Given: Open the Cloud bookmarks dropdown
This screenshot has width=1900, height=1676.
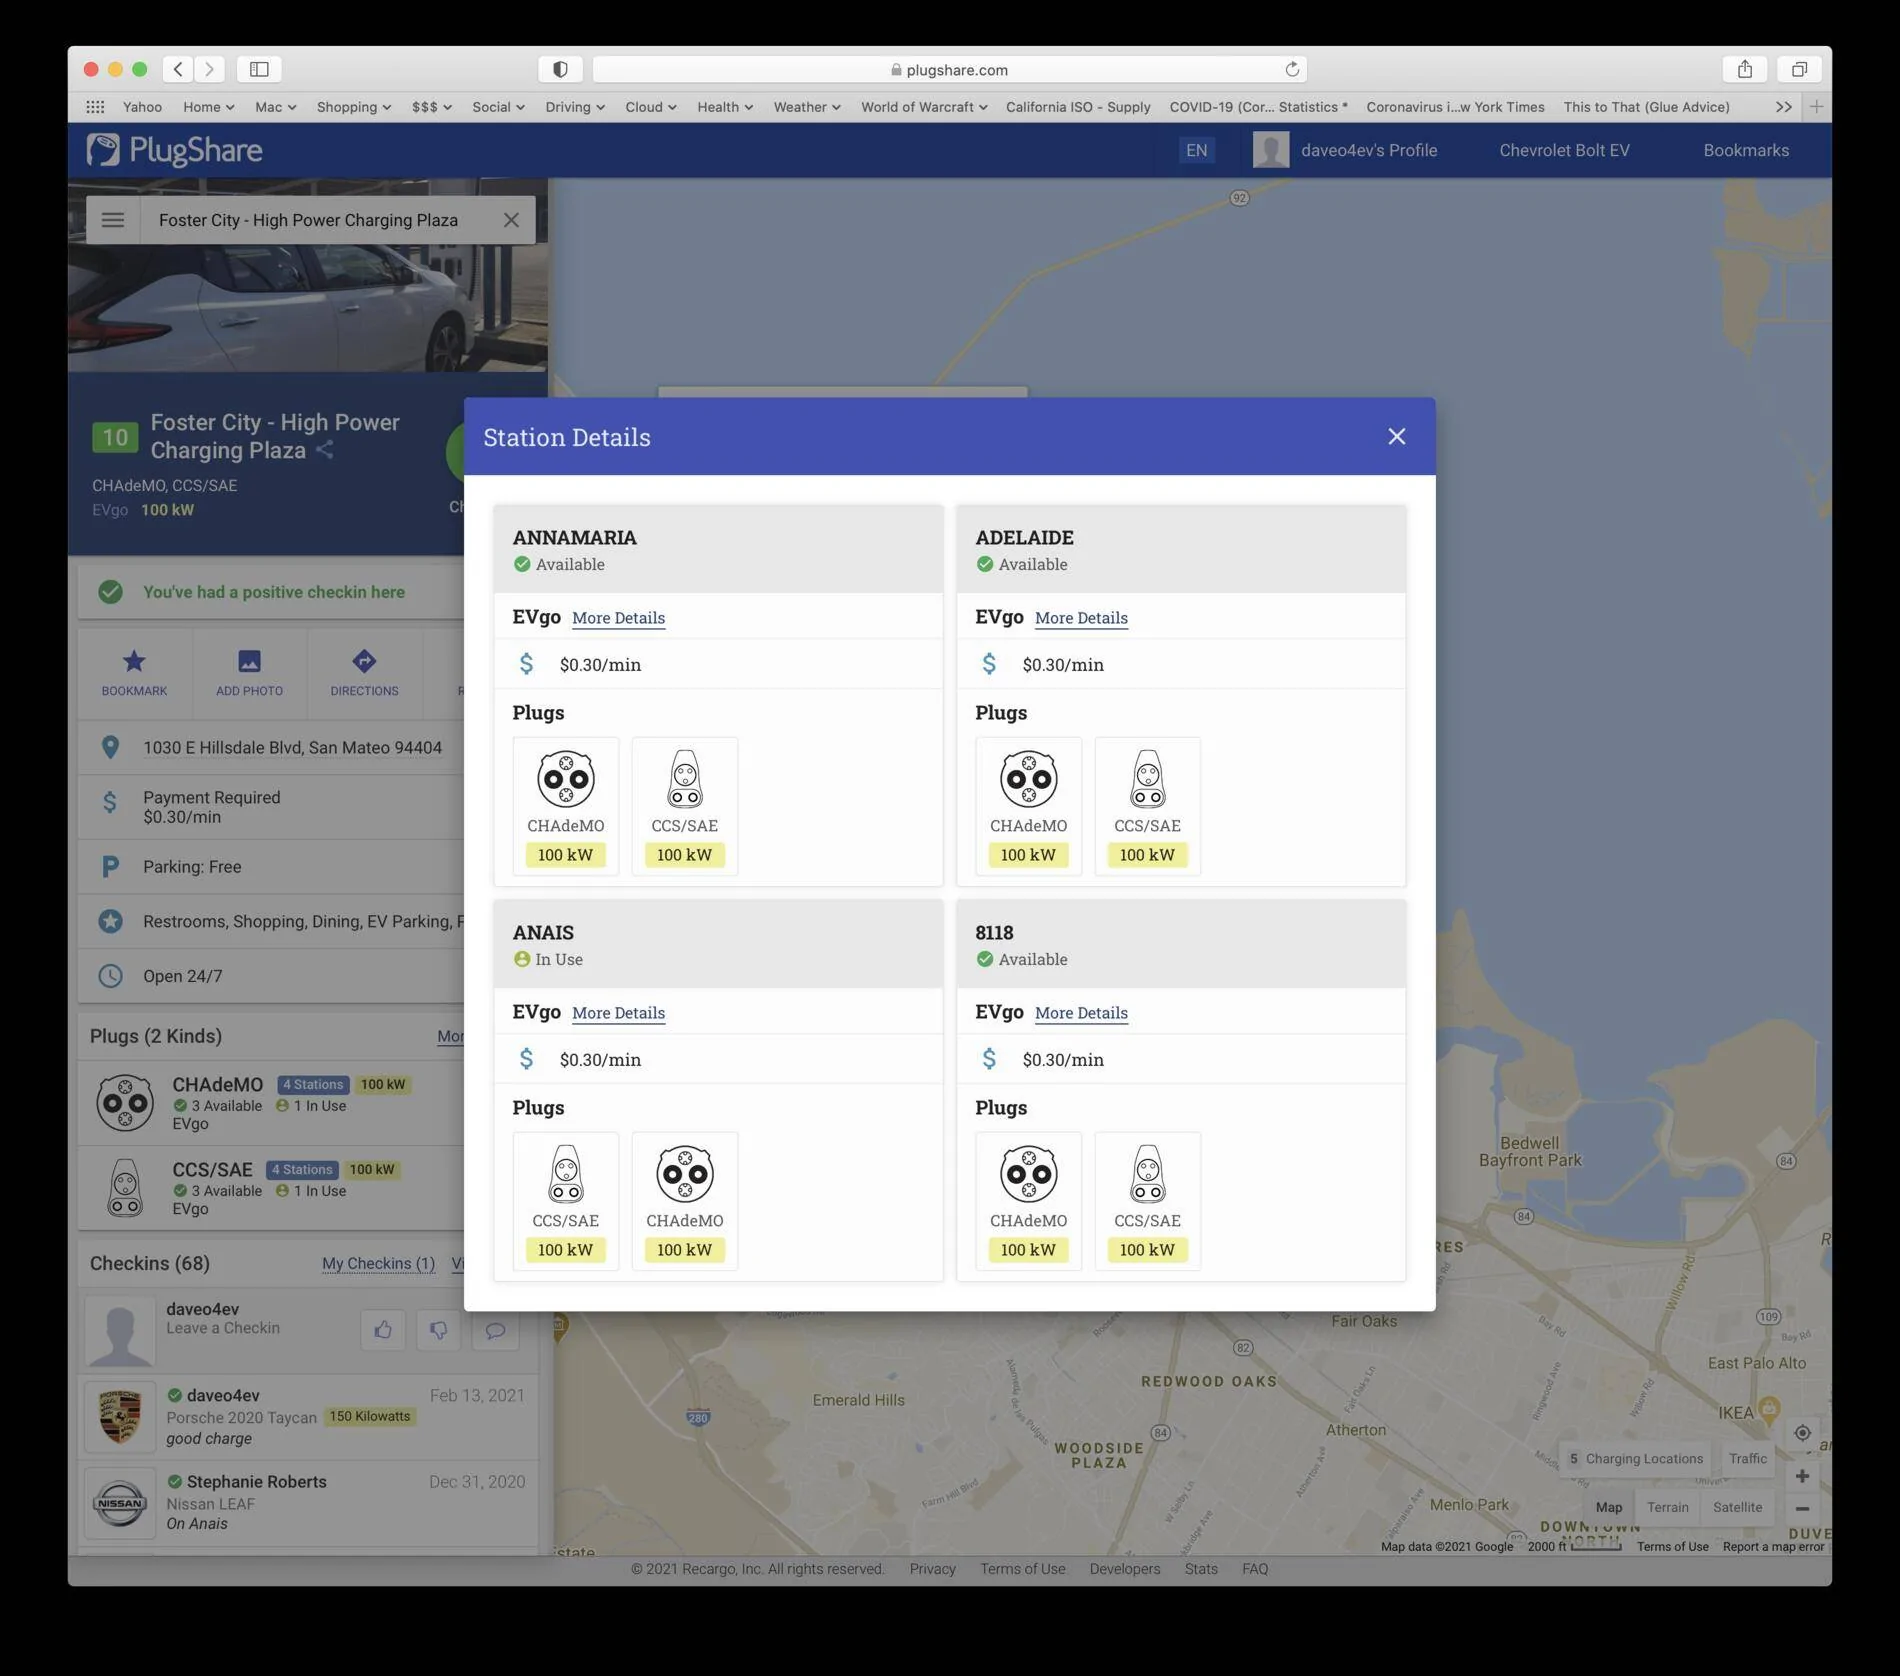Looking at the screenshot, I should [651, 107].
